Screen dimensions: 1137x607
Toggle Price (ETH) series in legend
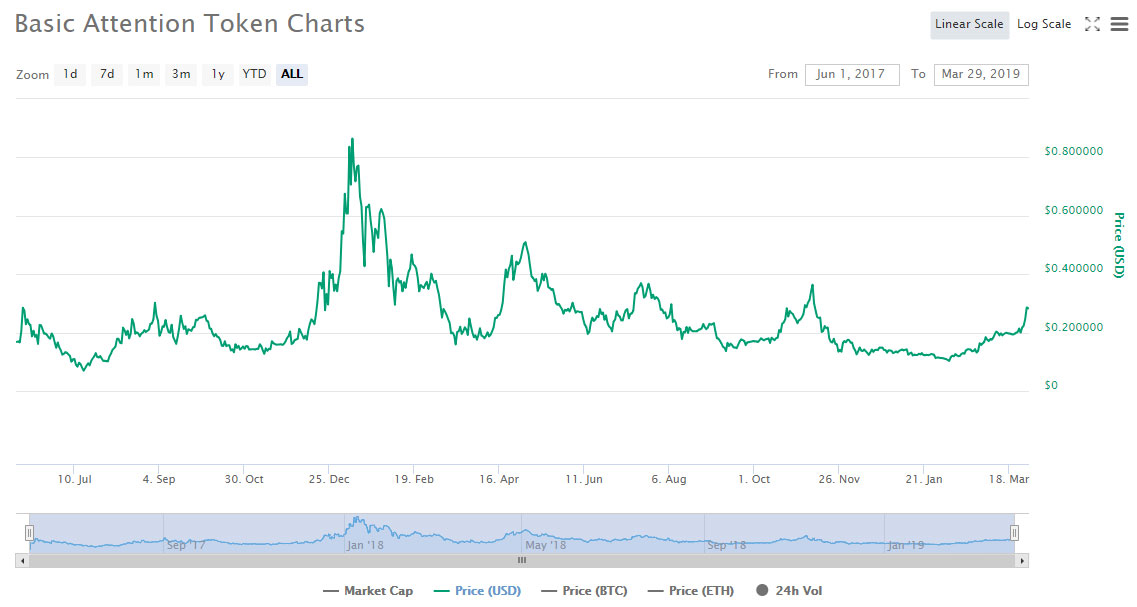coord(691,591)
